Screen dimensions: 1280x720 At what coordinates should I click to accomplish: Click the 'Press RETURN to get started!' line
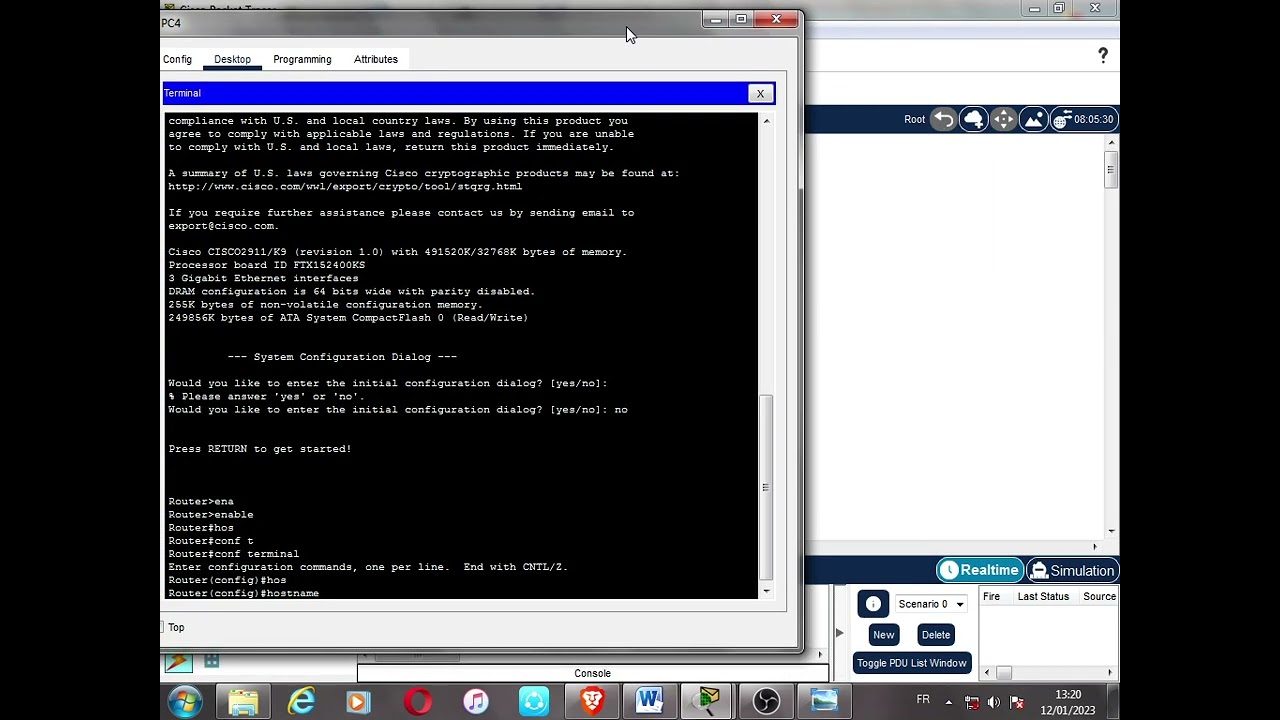point(260,449)
